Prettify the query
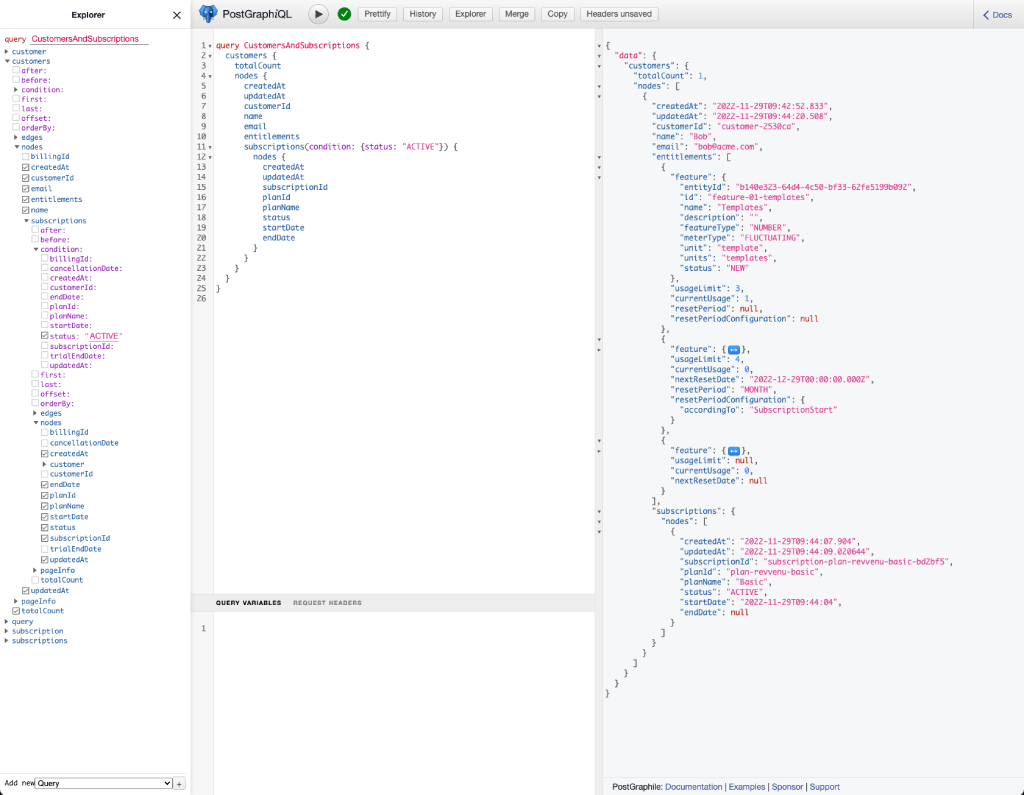This screenshot has width=1024, height=795. coord(377,14)
